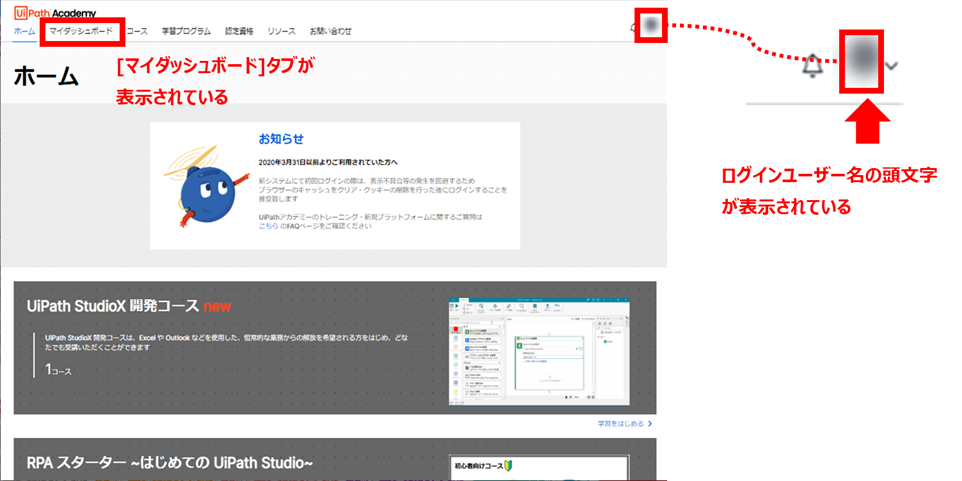Click the chevron next to 学習をはじめる
Image resolution: width=962 pixels, height=481 pixels.
pyautogui.click(x=650, y=424)
